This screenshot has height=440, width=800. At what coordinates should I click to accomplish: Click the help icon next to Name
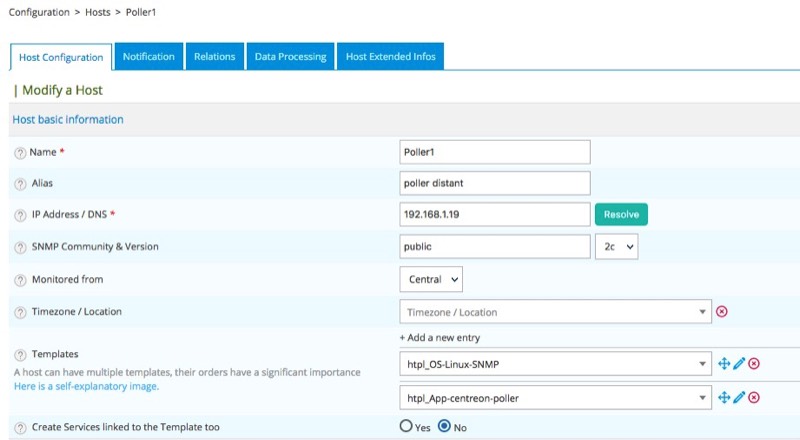20,152
